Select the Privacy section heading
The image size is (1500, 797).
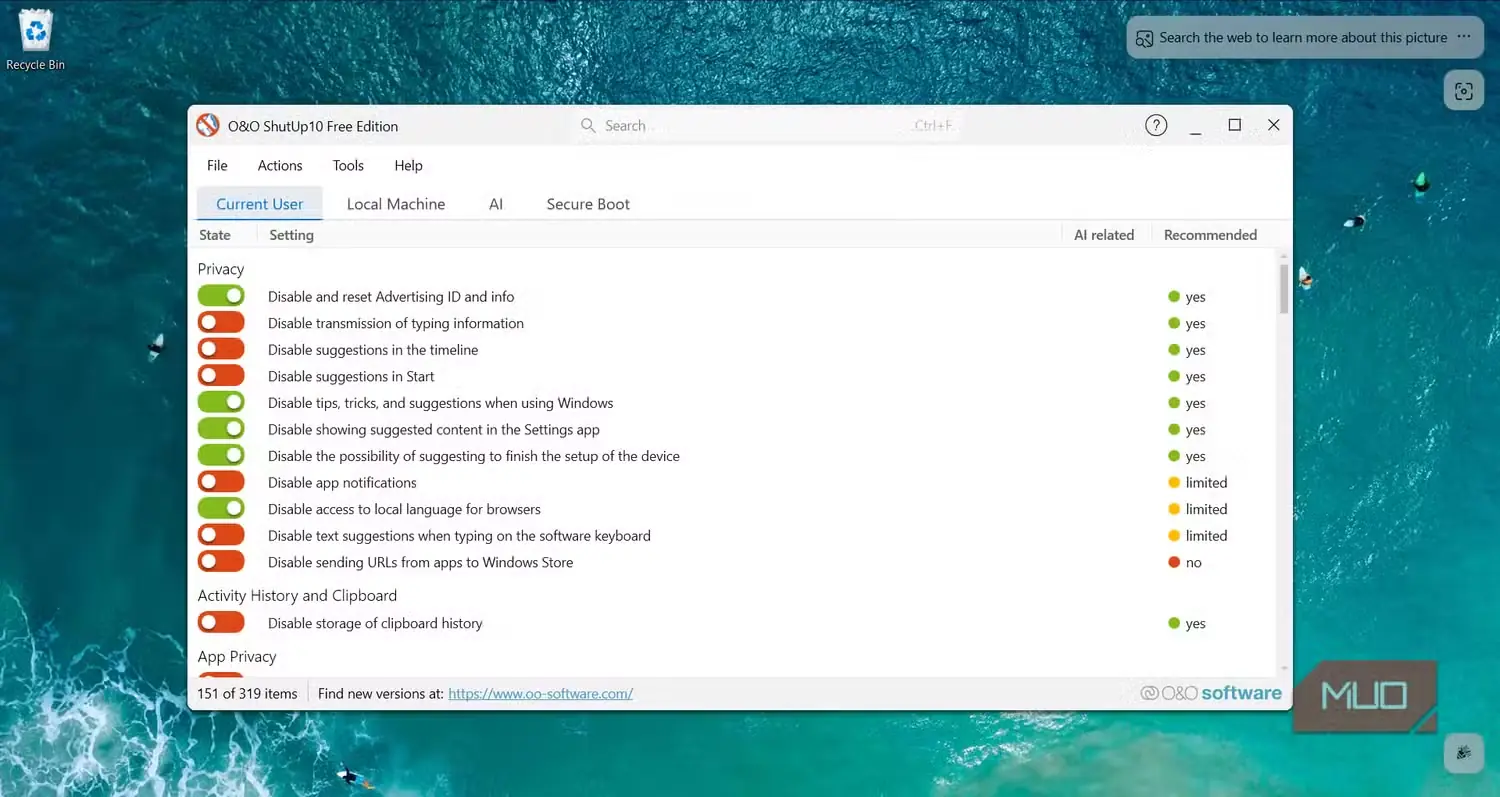(221, 269)
